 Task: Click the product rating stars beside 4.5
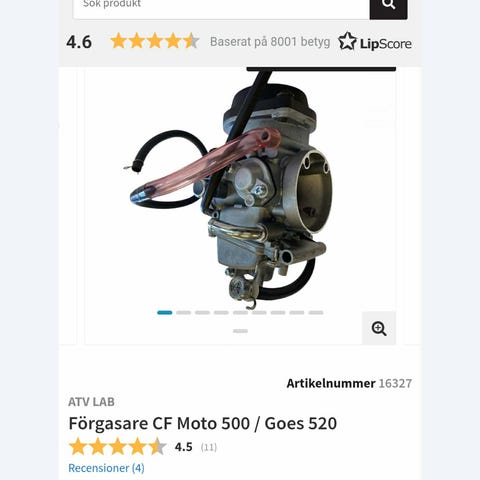[x=117, y=447]
